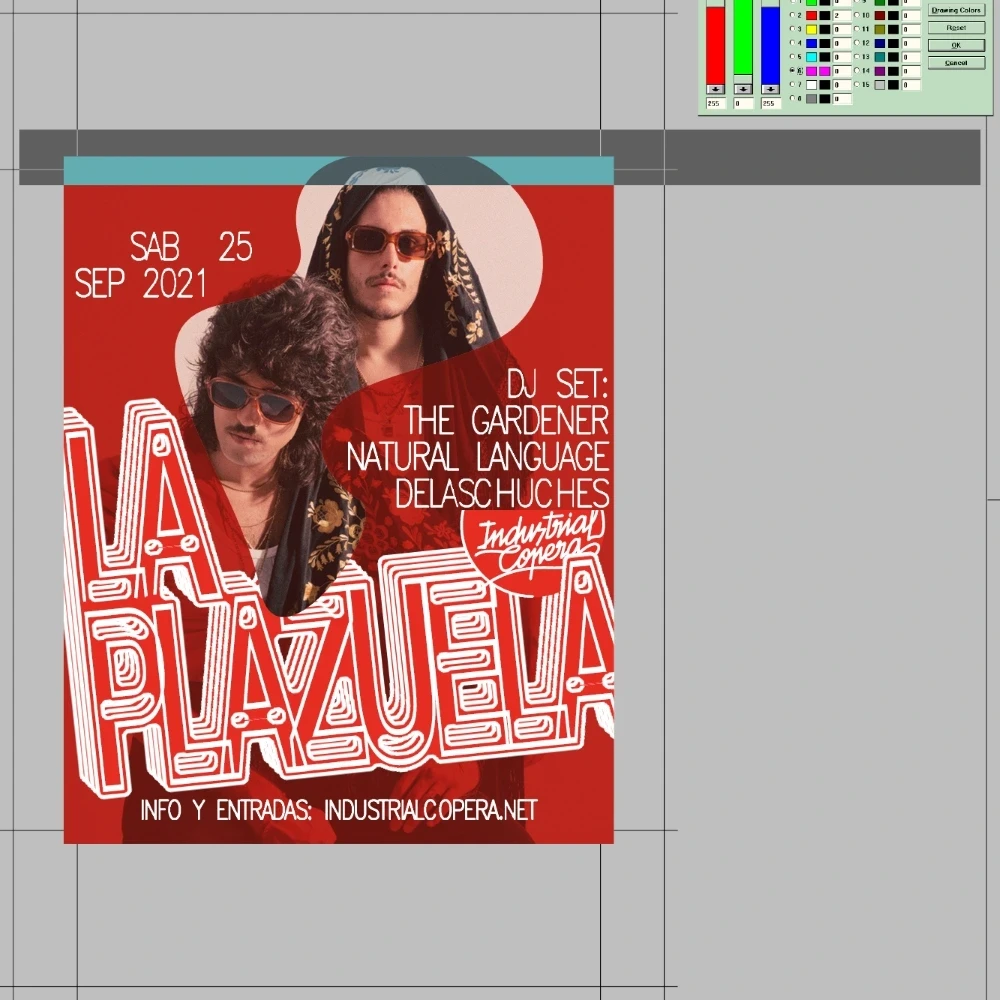The image size is (1000, 1000).
Task: Click the red swatch in row 2
Action: click(811, 15)
